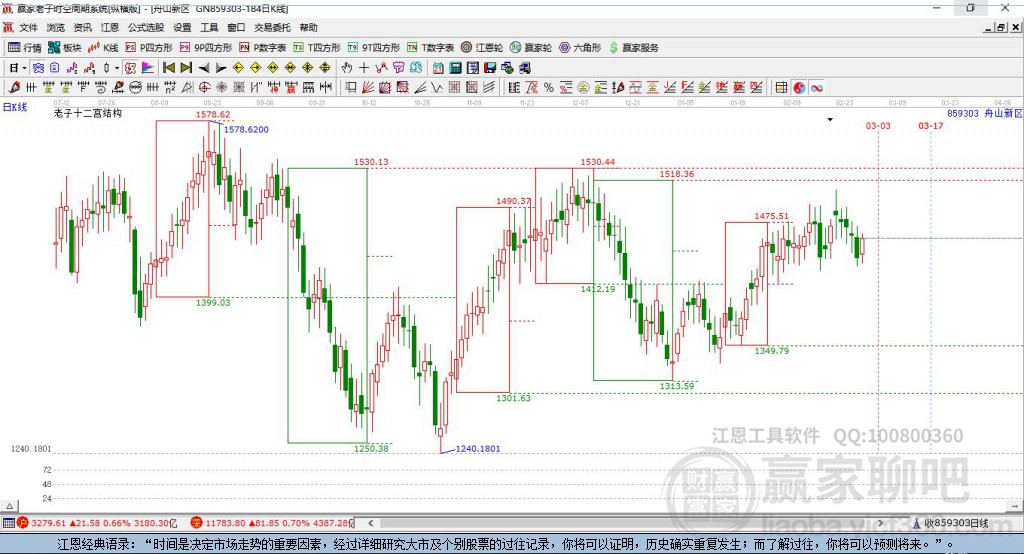Select the Gann fan lines icon
The width and height of the screenshot is (1024, 554).
coord(368,88)
